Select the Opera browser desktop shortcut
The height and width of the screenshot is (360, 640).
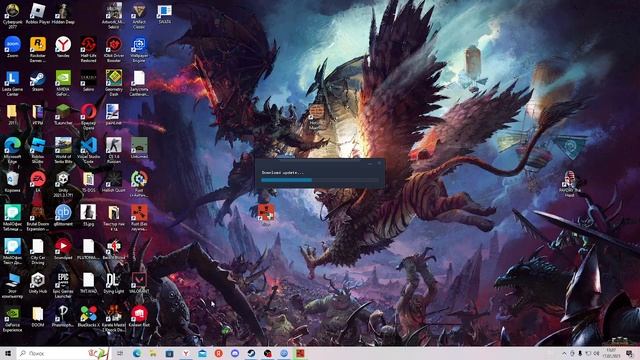(x=88, y=117)
